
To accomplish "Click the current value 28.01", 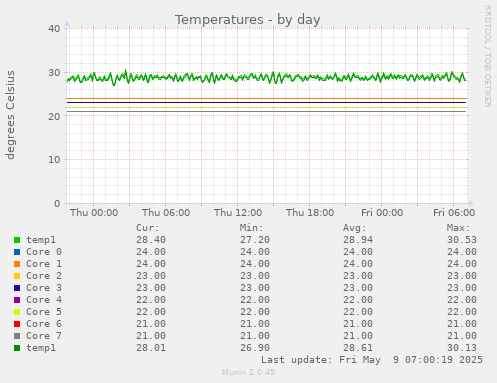I will (151, 348).
